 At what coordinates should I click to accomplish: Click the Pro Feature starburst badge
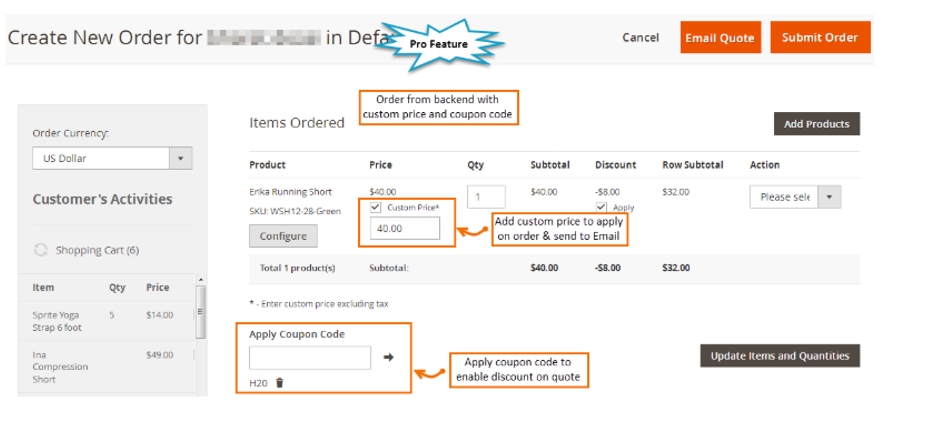[x=440, y=44]
